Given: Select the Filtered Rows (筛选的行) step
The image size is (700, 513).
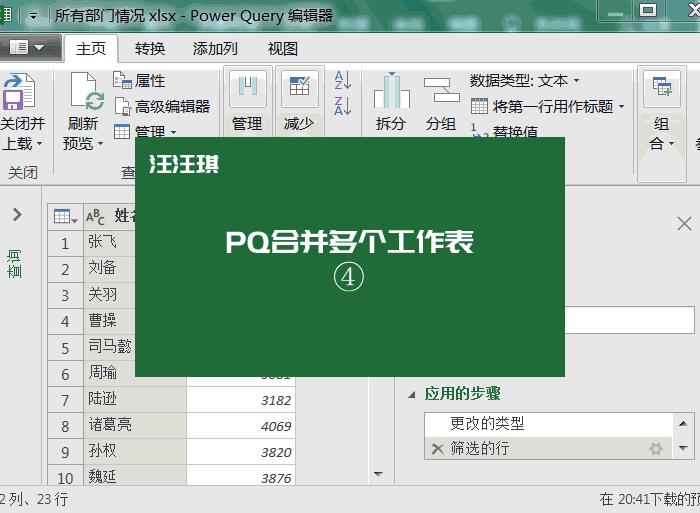Looking at the screenshot, I should click(x=548, y=448).
